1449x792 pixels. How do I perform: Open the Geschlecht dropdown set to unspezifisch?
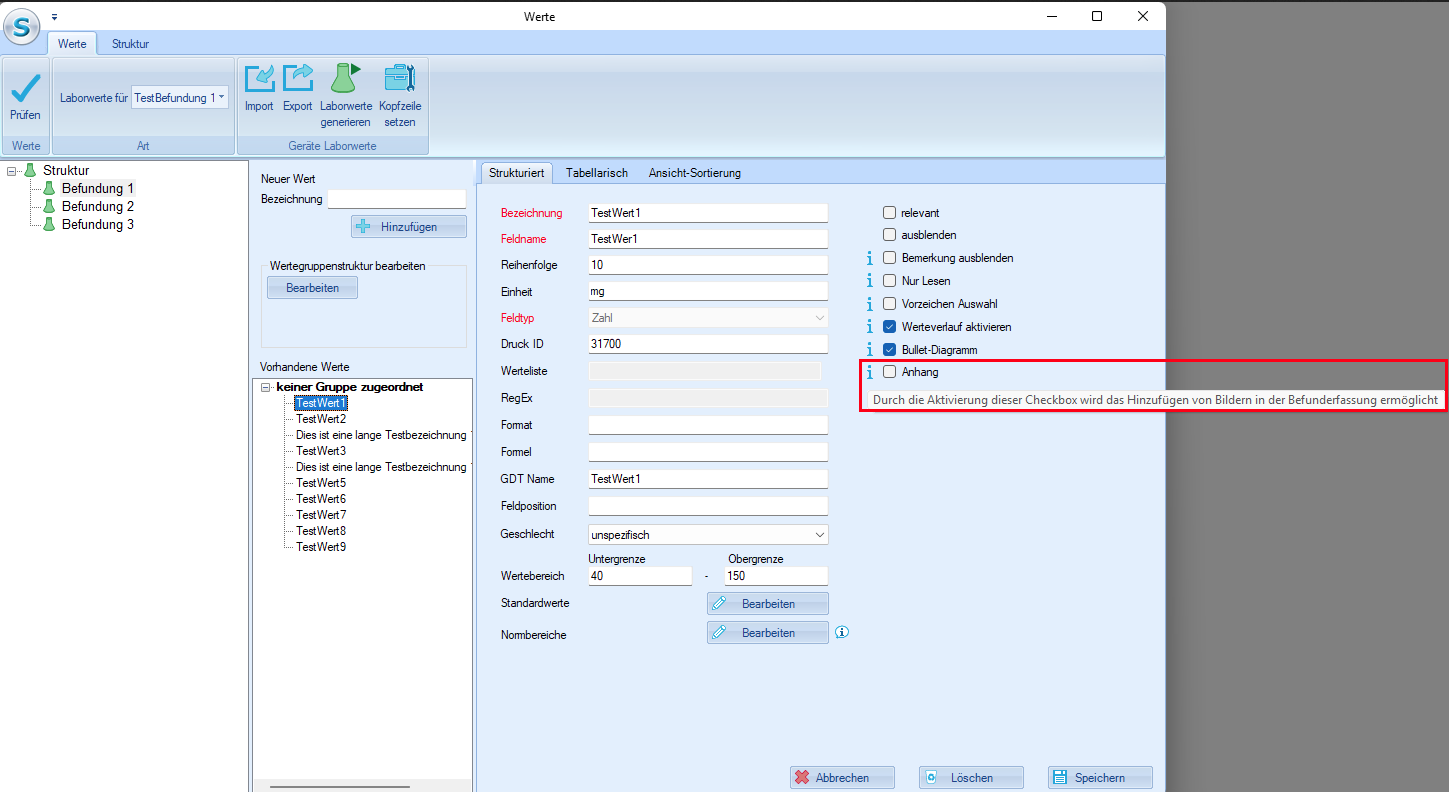(708, 535)
